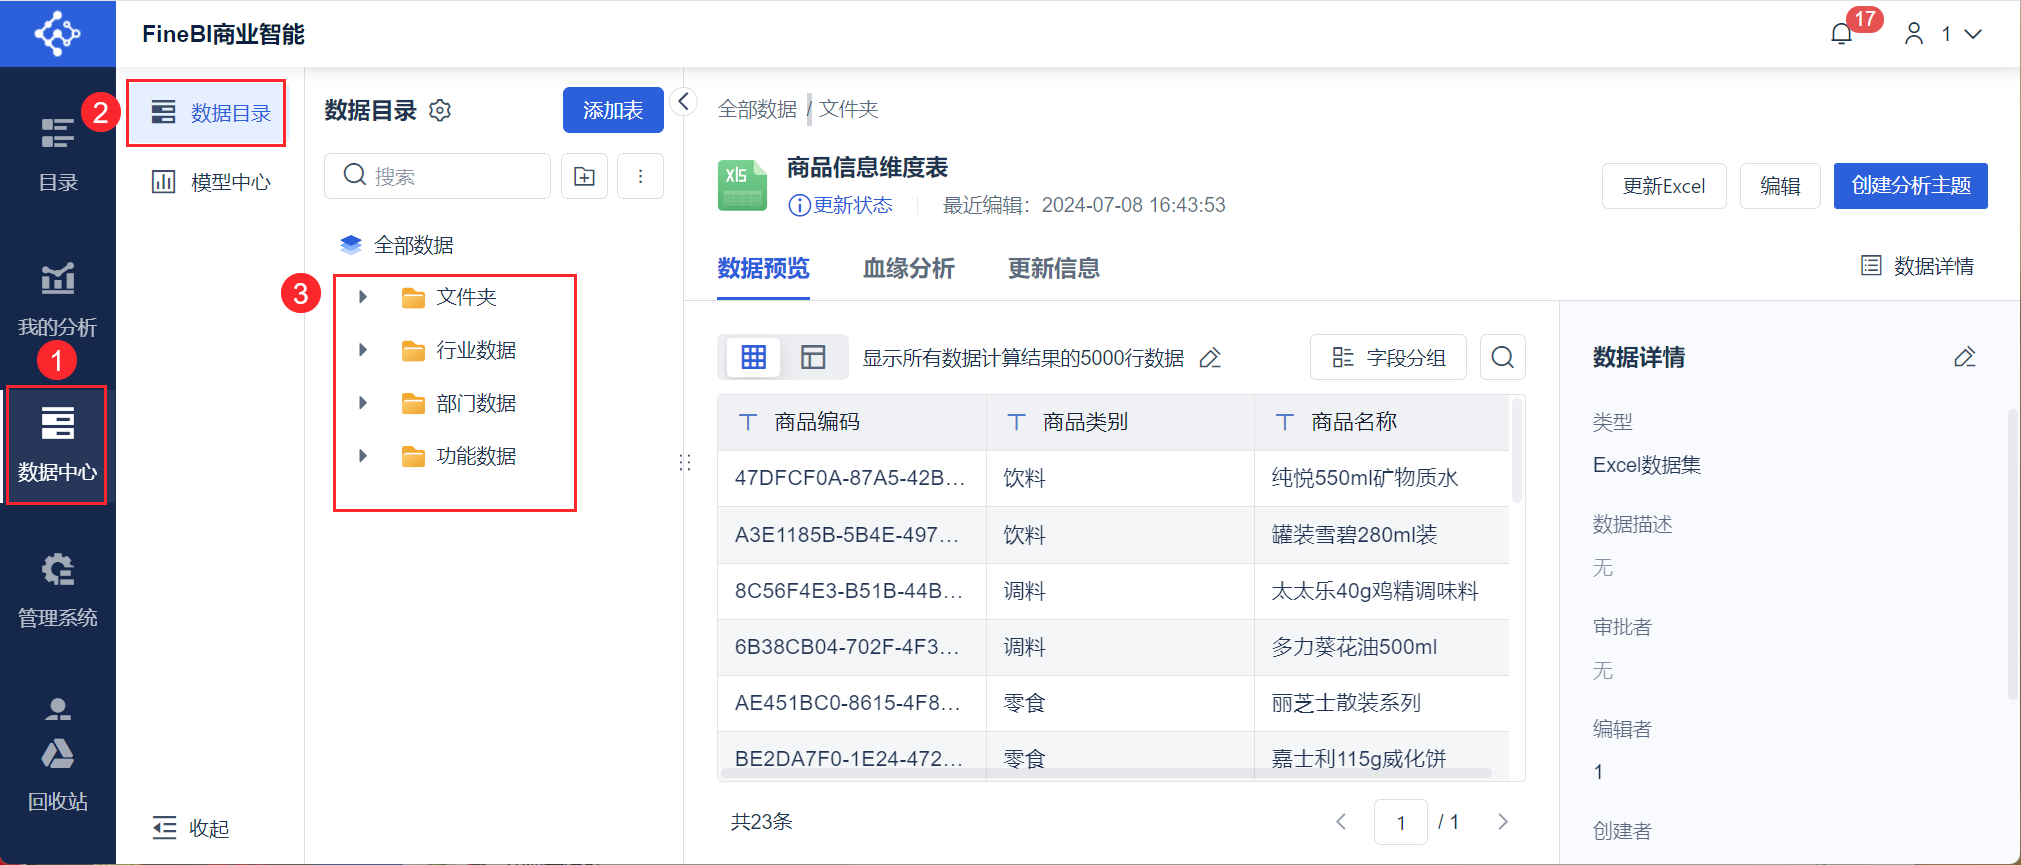Select 模型中心 menu item
The width and height of the screenshot is (2021, 865).
pyautogui.click(x=211, y=181)
